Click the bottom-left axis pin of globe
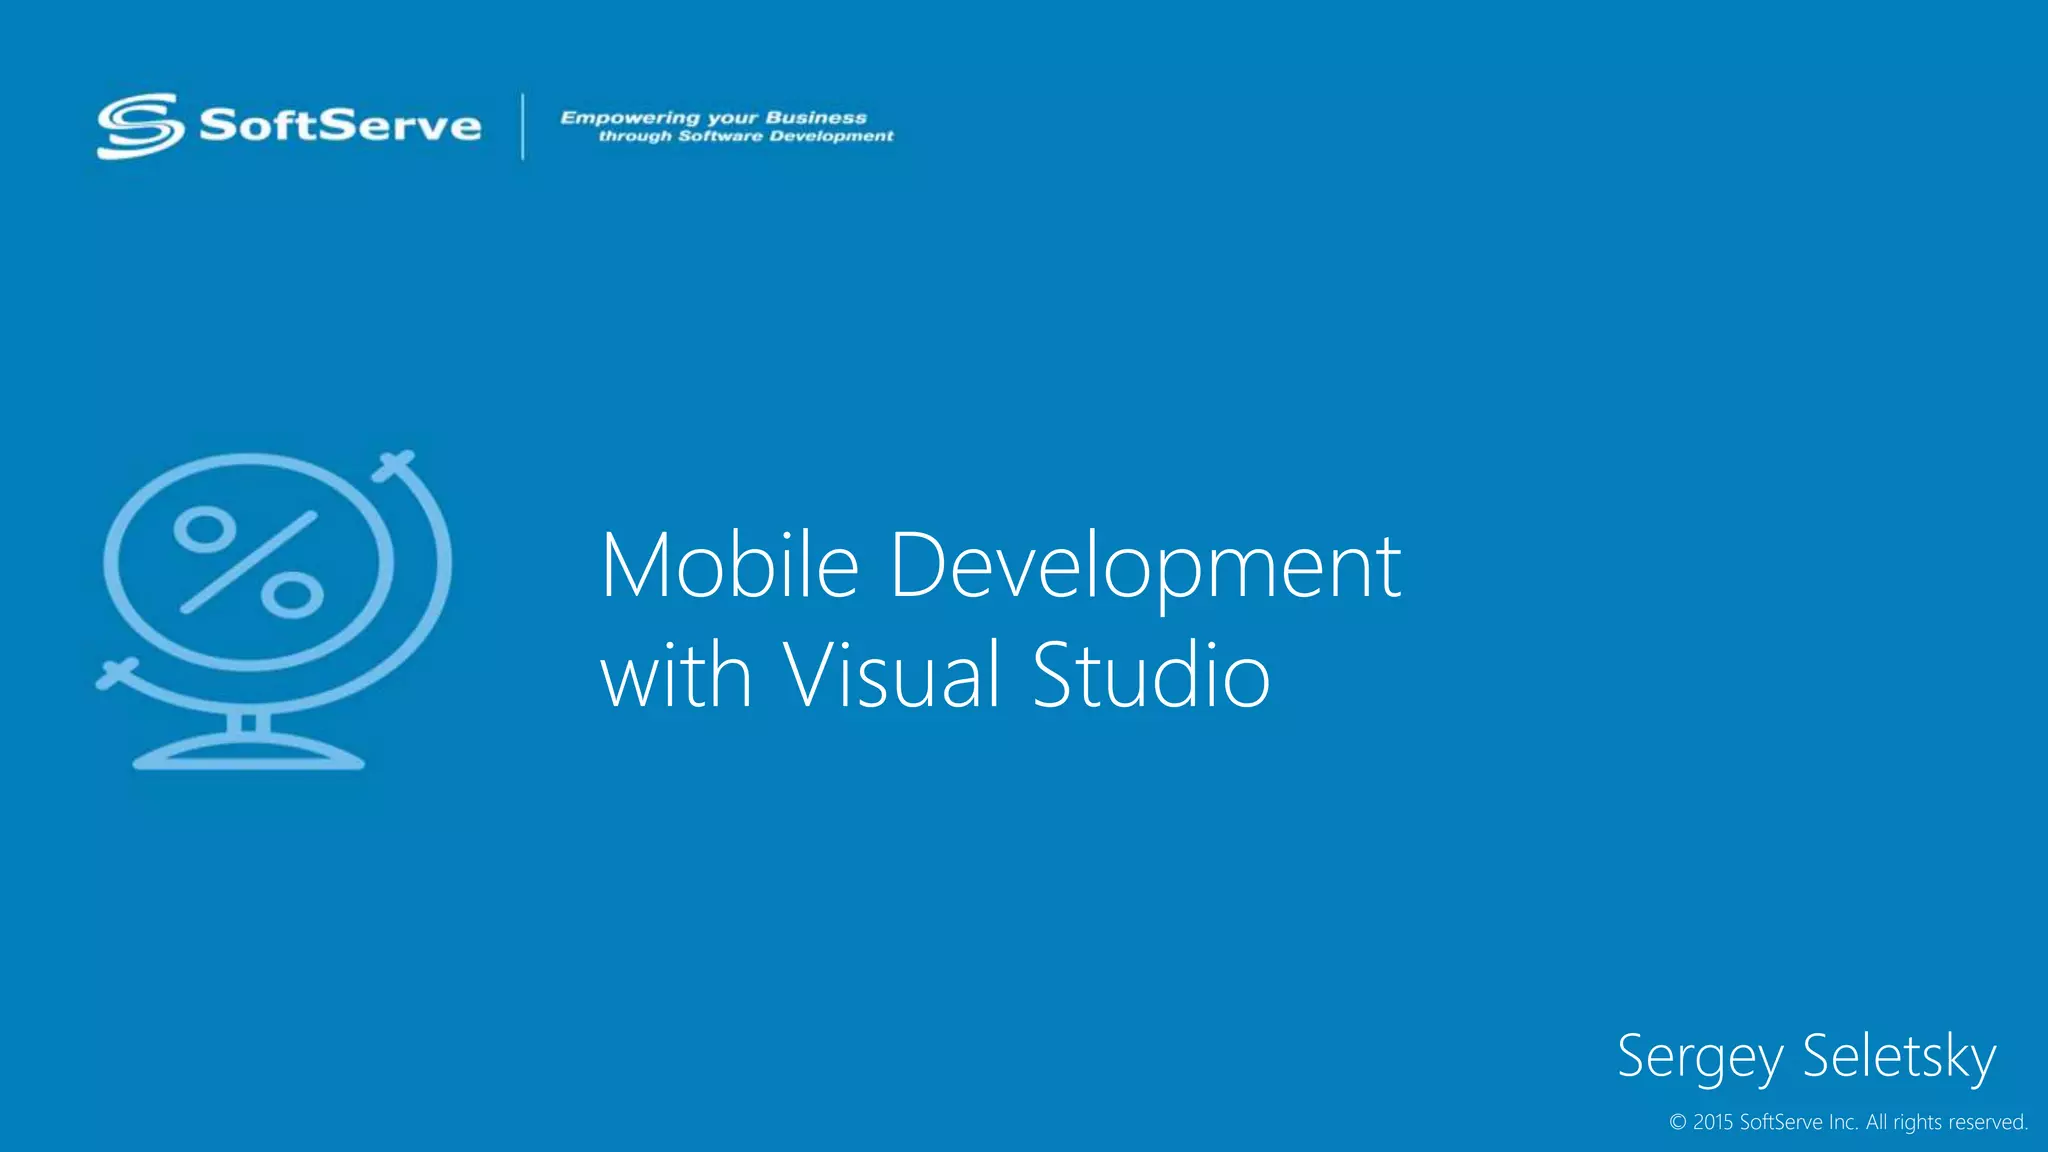The width and height of the screenshot is (2048, 1152). tap(117, 675)
